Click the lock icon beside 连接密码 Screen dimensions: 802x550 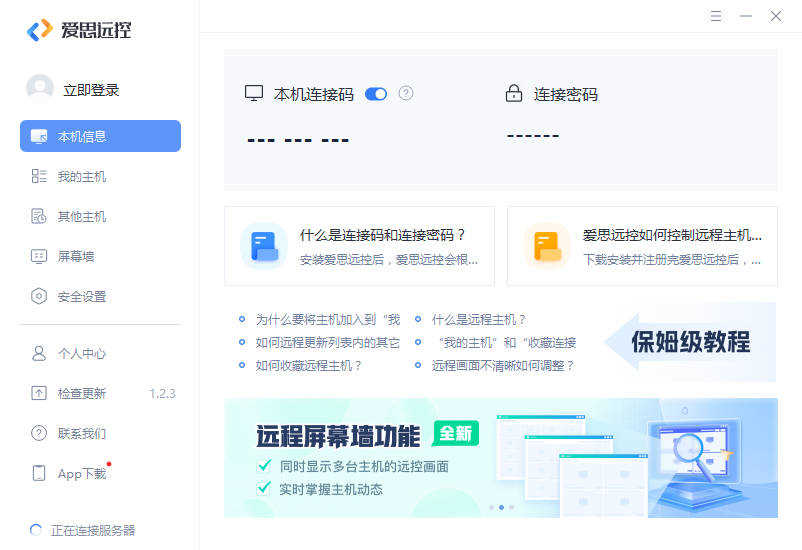[514, 94]
